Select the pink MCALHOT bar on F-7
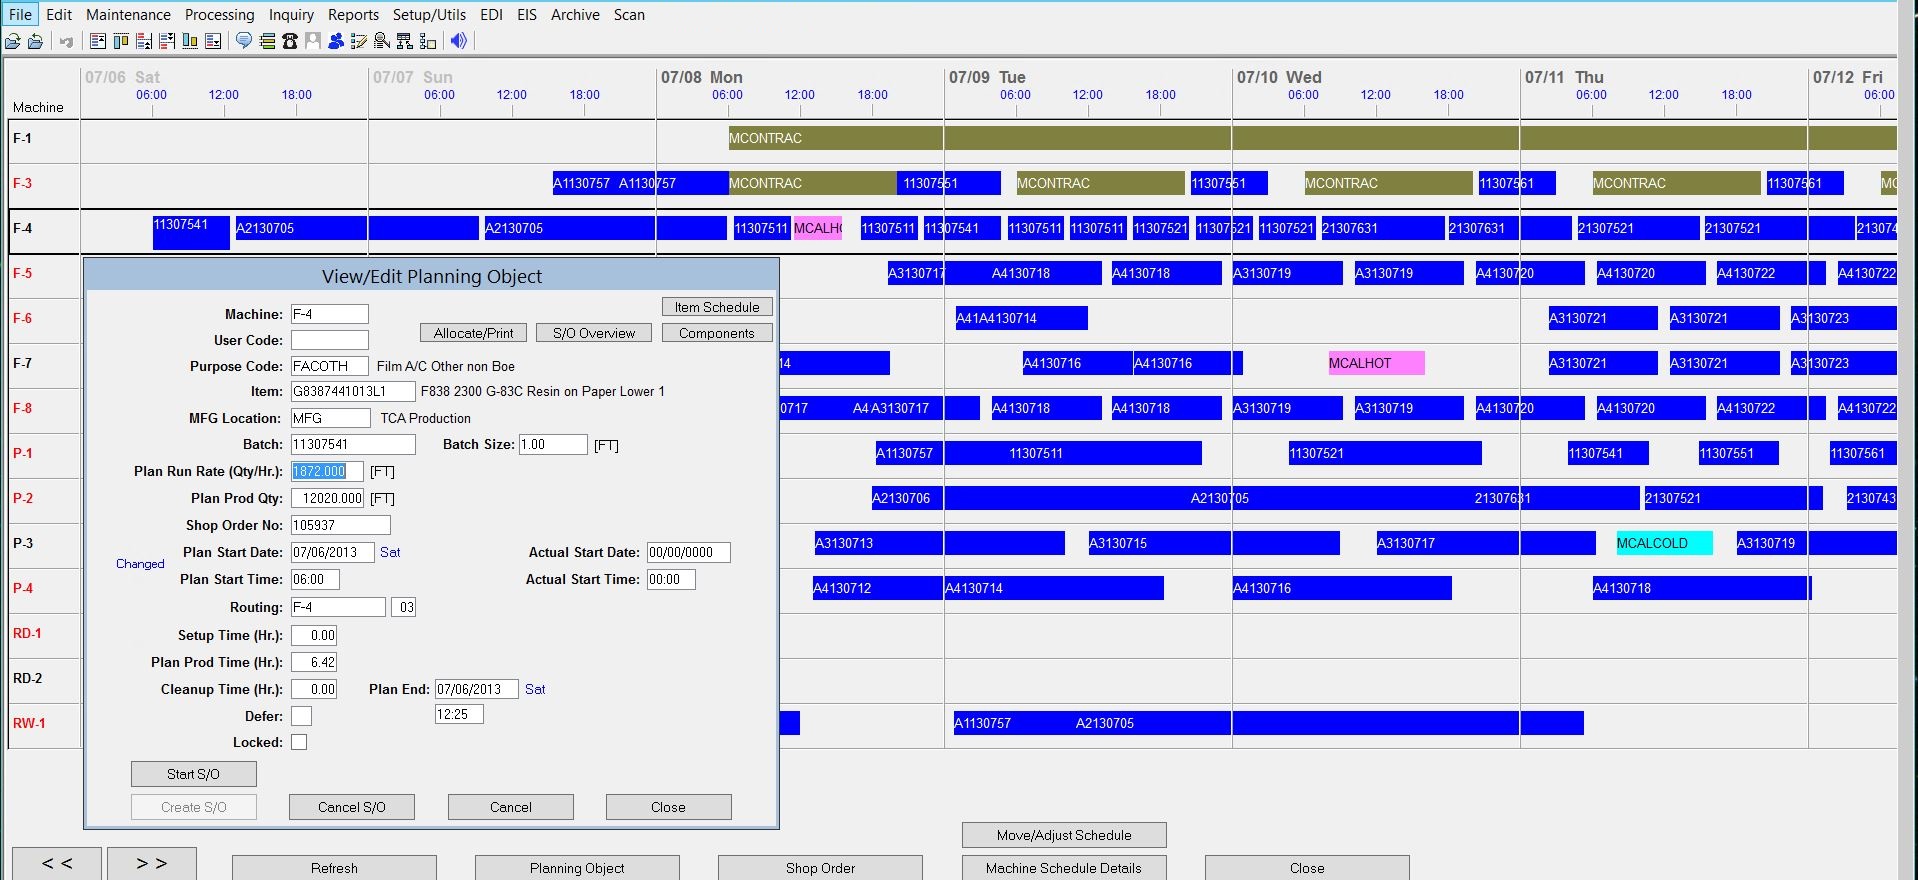Image resolution: width=1918 pixels, height=880 pixels. coord(1375,363)
